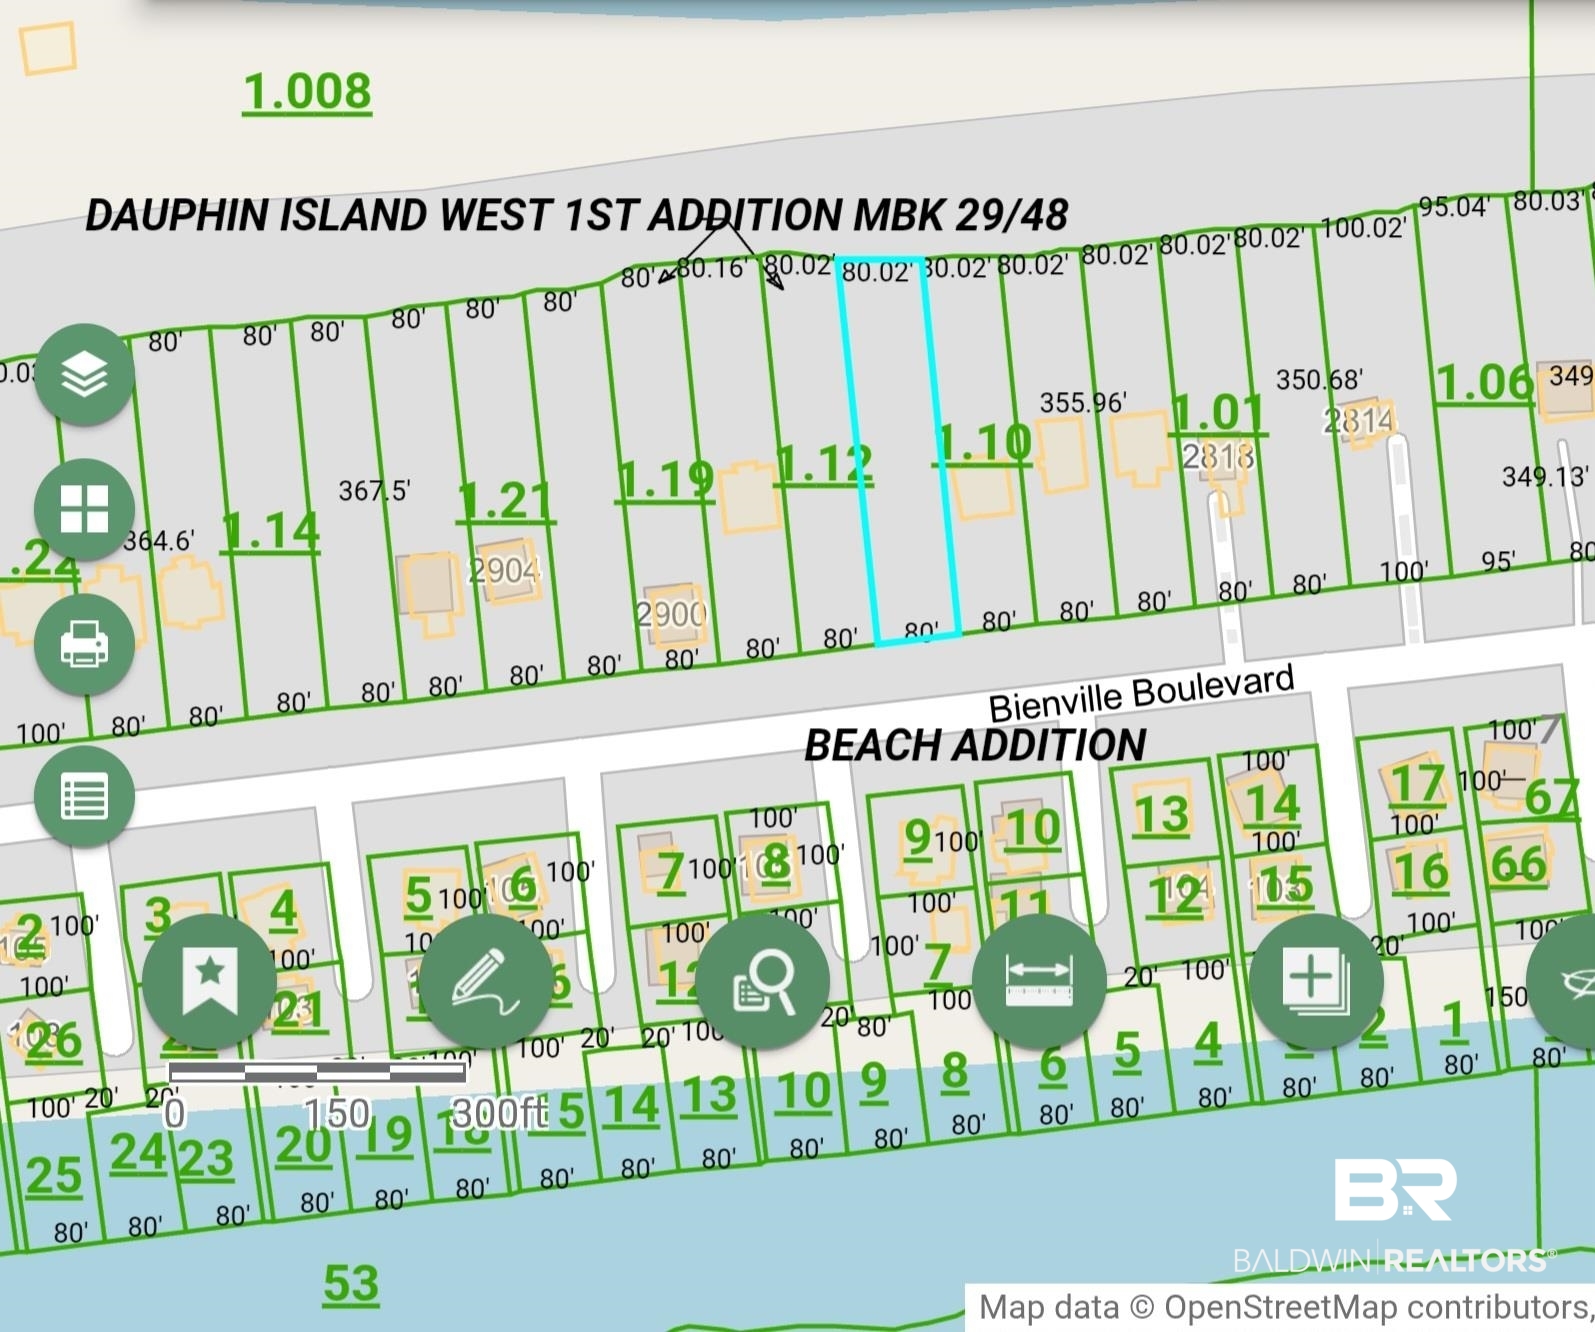The height and width of the screenshot is (1332, 1595).
Task: Click parcel label 1.10
Action: (984, 443)
